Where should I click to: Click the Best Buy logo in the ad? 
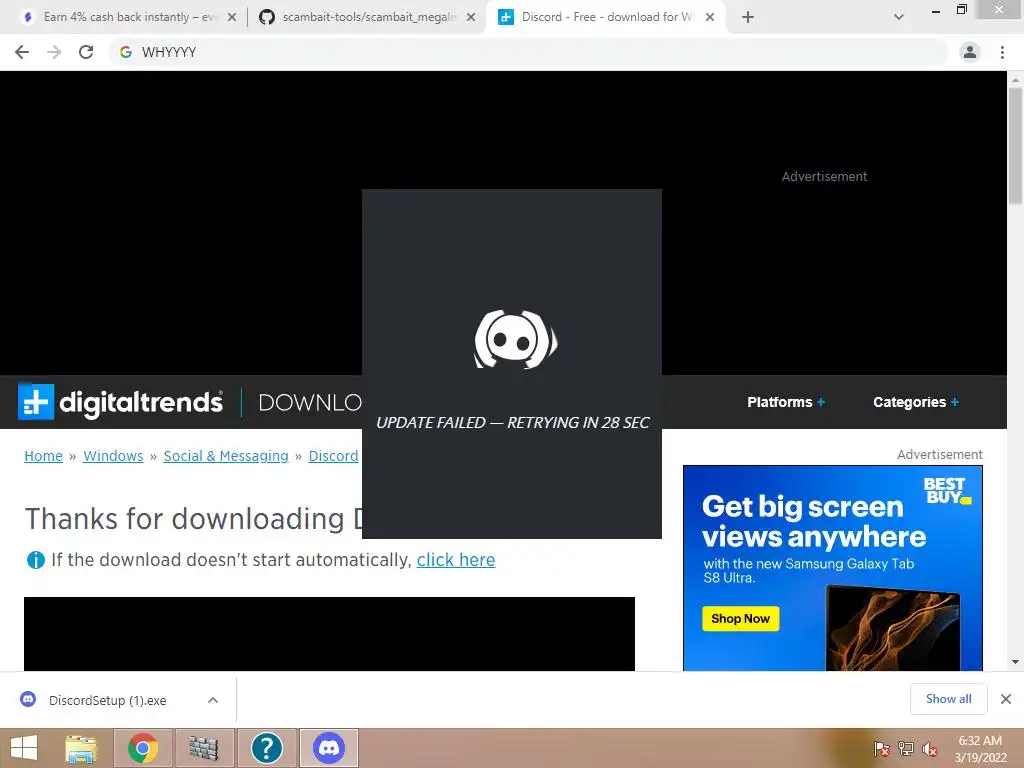tap(946, 490)
